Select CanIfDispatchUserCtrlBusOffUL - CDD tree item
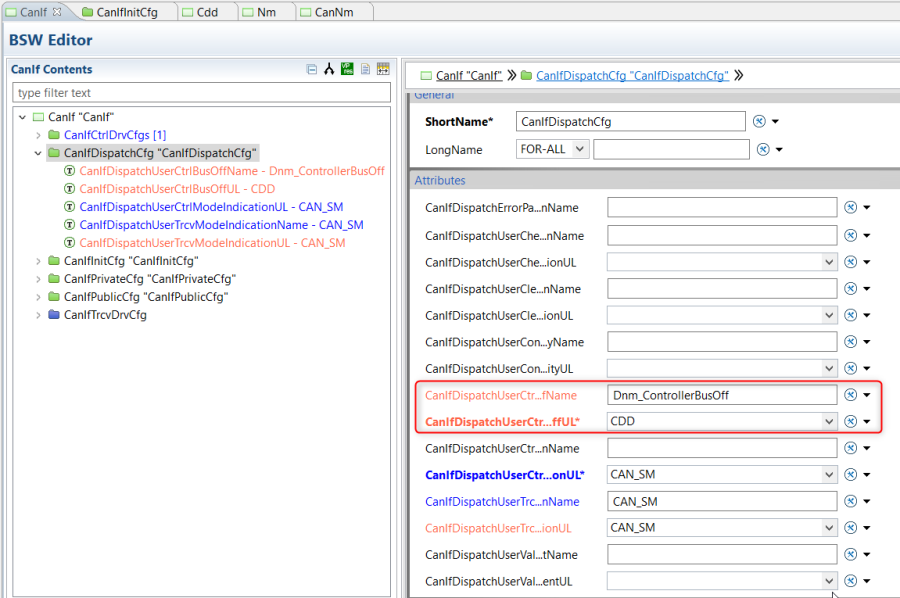The width and height of the screenshot is (900, 598). 177,189
